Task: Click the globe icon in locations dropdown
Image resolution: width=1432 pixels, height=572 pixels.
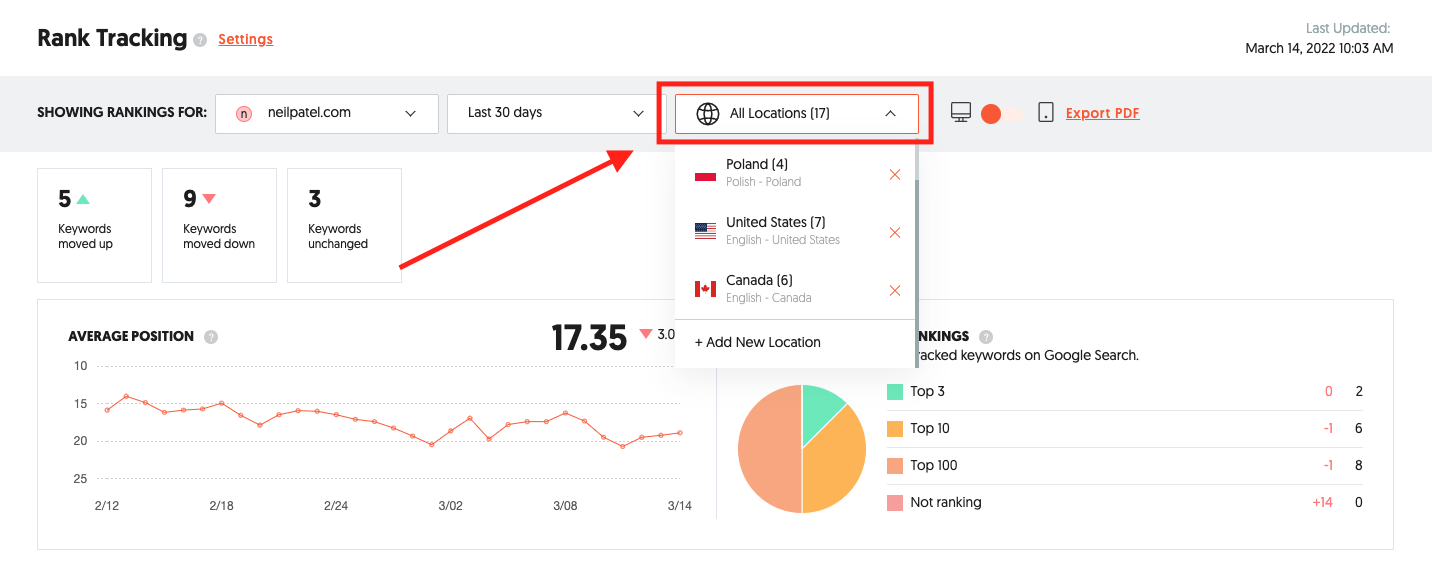Action: pyautogui.click(x=707, y=114)
